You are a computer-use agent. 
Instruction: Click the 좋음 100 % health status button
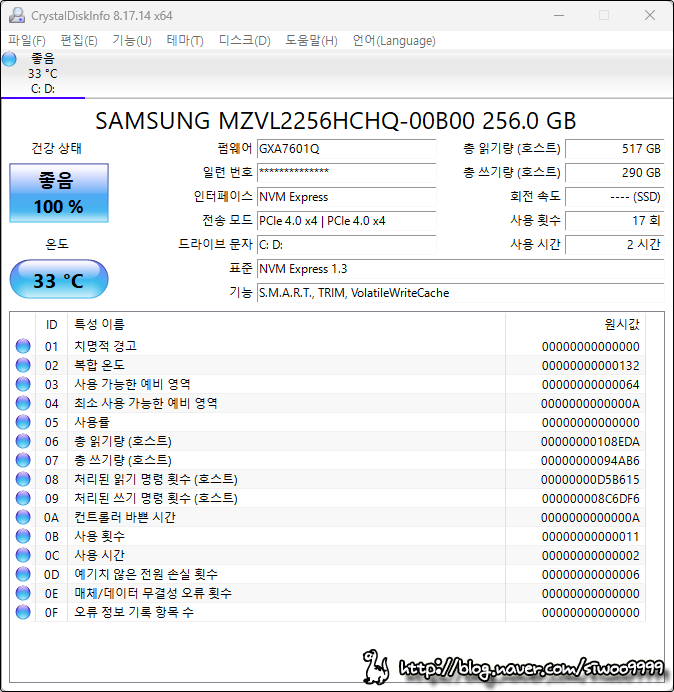[x=59, y=193]
